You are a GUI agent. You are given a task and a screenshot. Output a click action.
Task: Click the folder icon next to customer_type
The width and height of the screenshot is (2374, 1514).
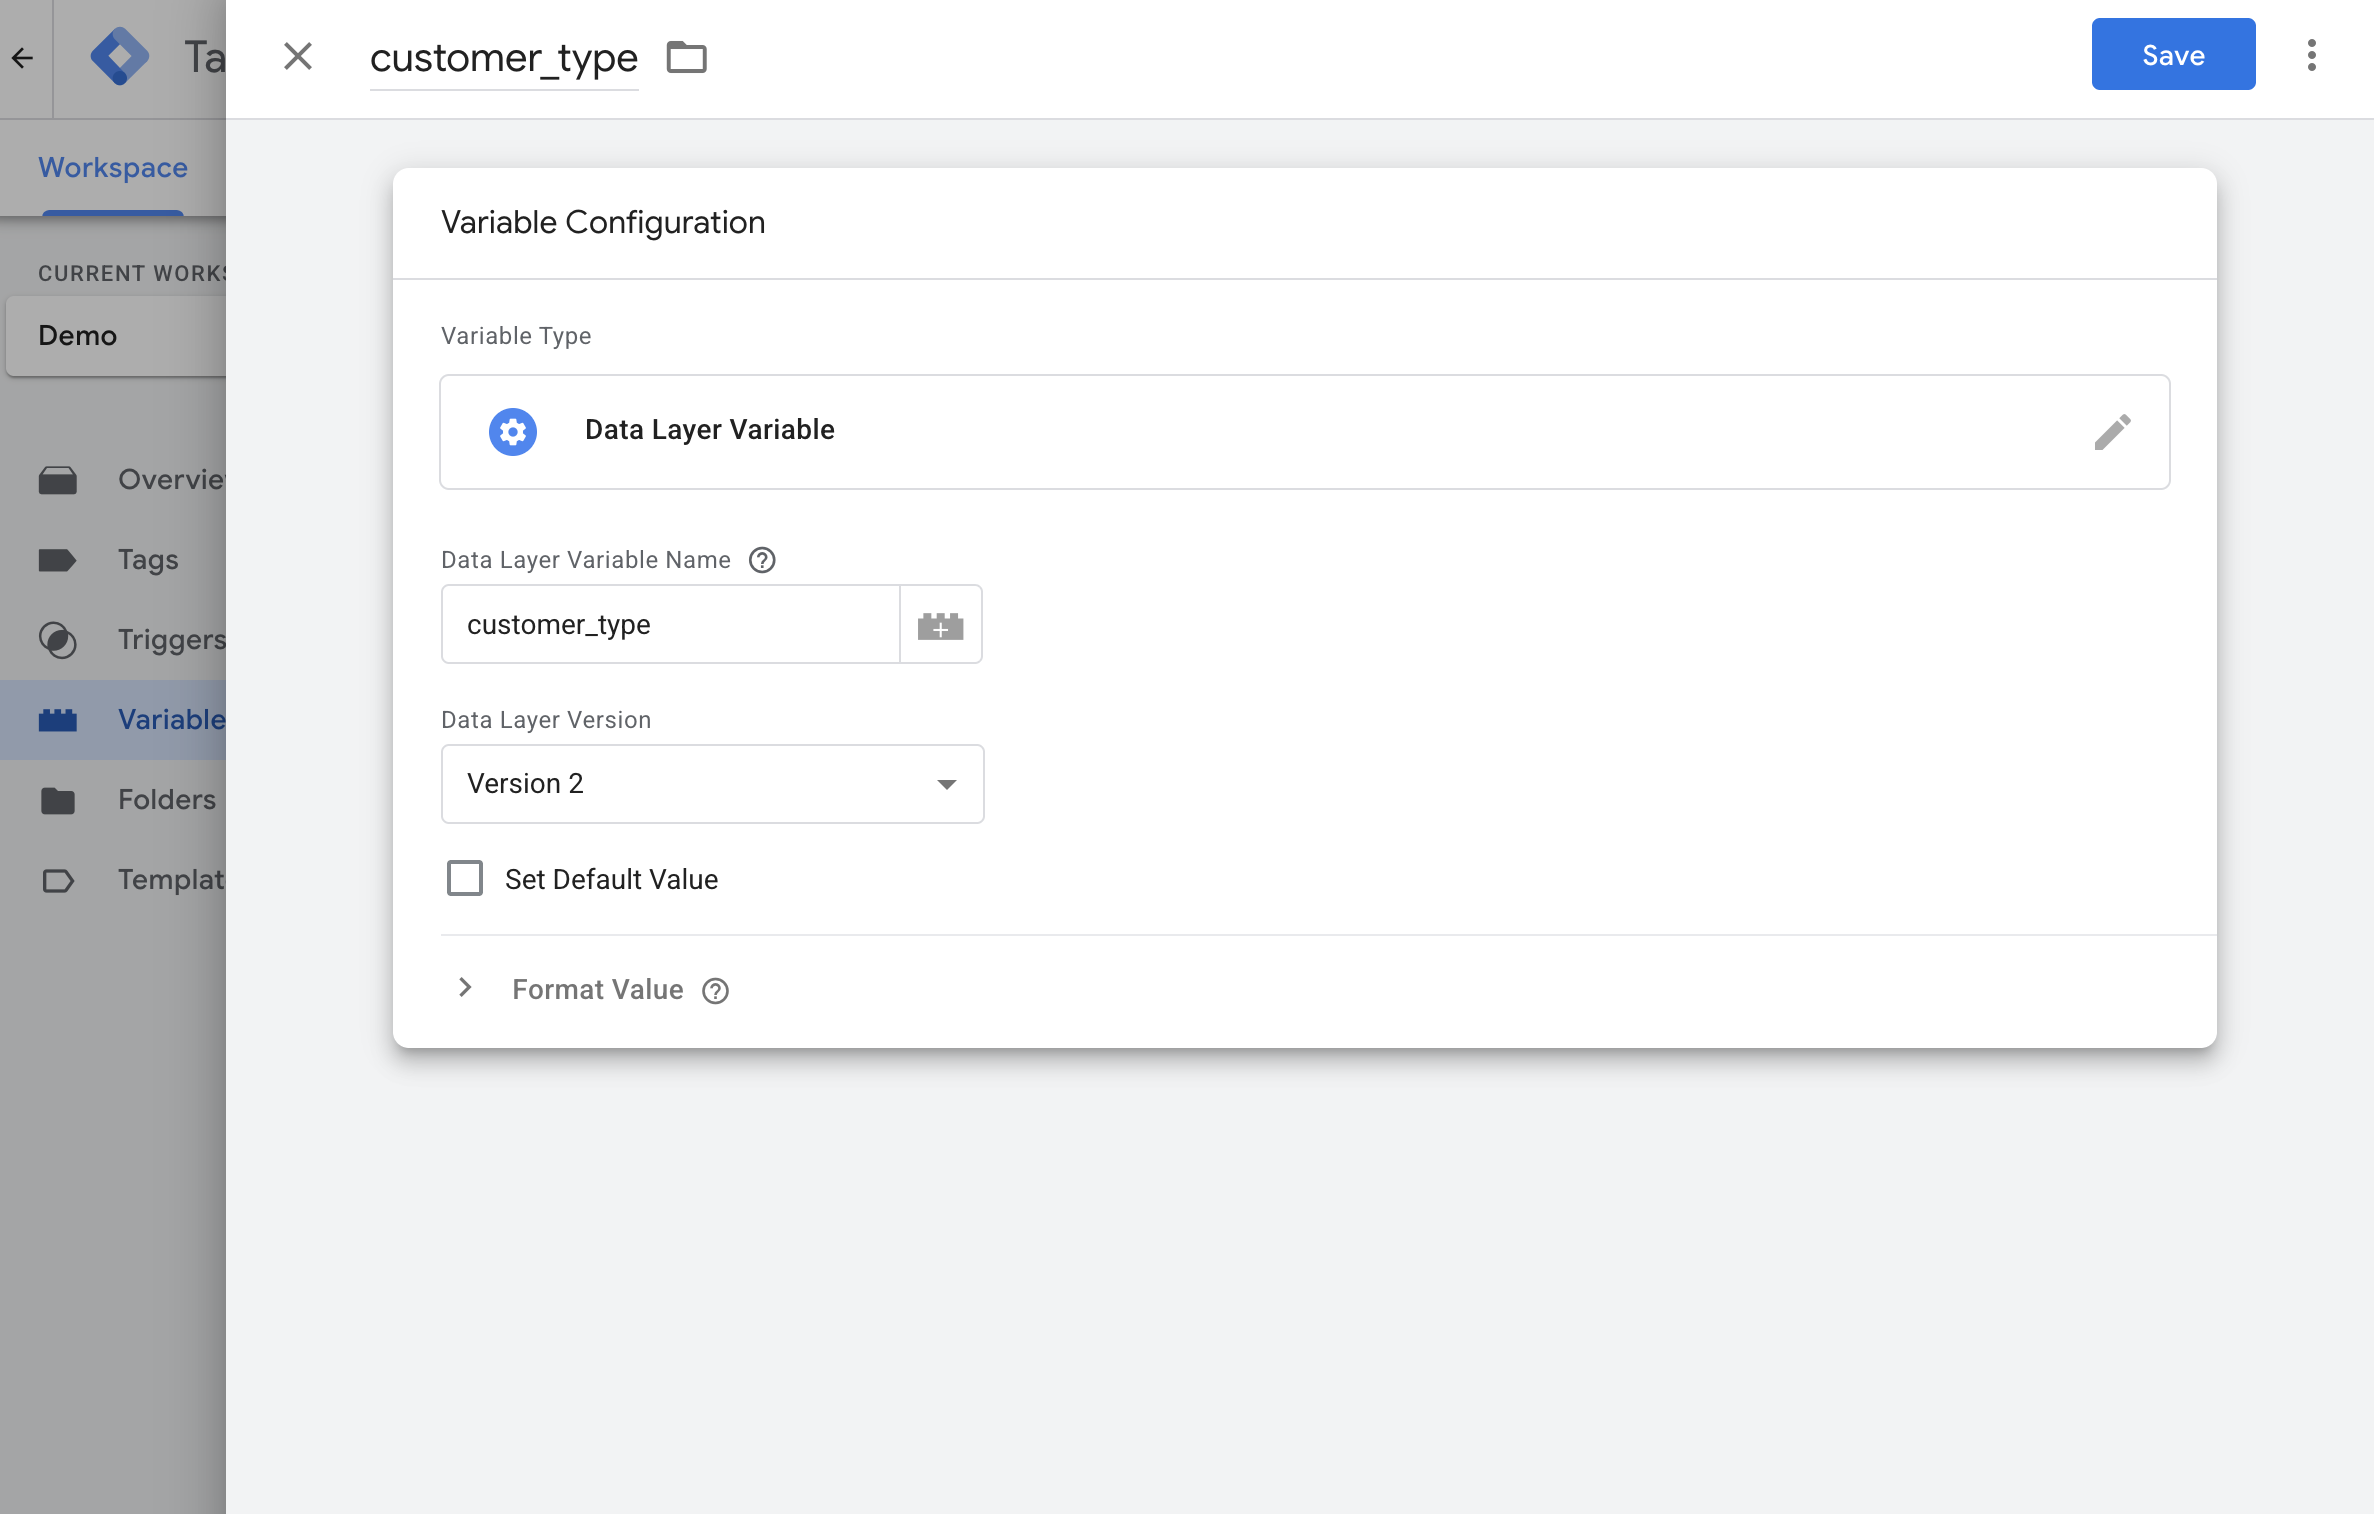(686, 57)
